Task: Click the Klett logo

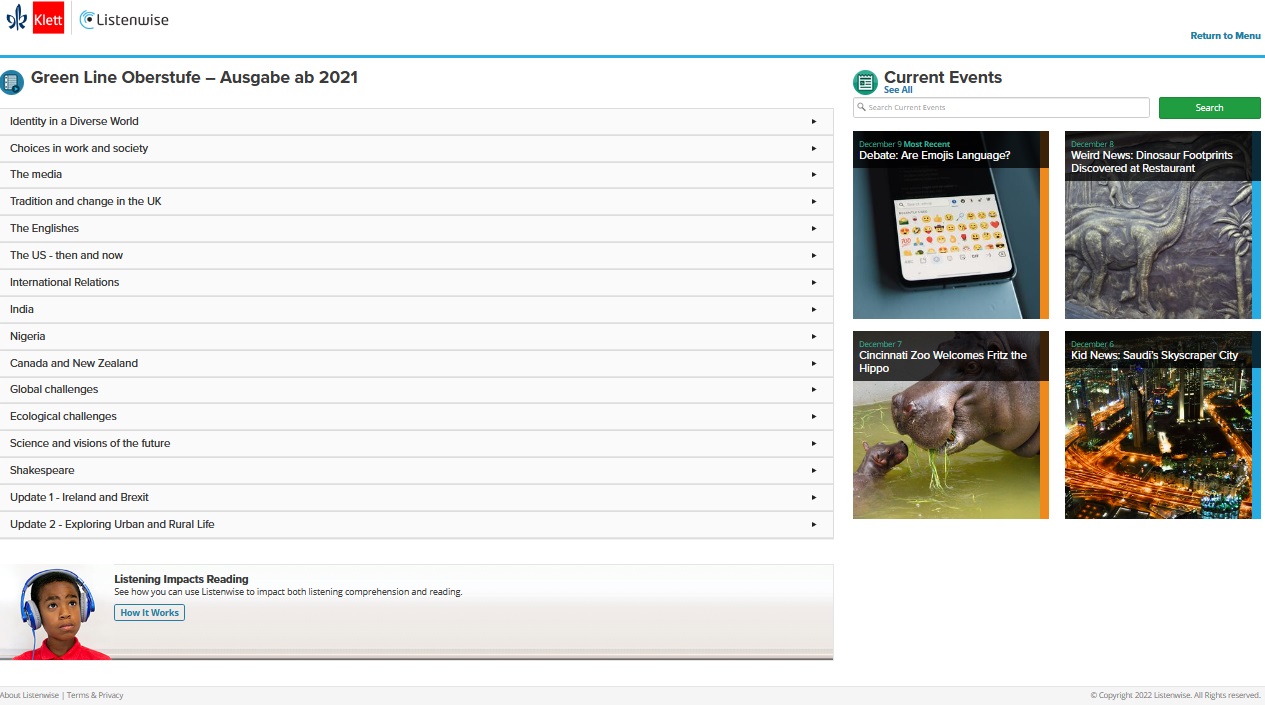Action: click(x=36, y=18)
